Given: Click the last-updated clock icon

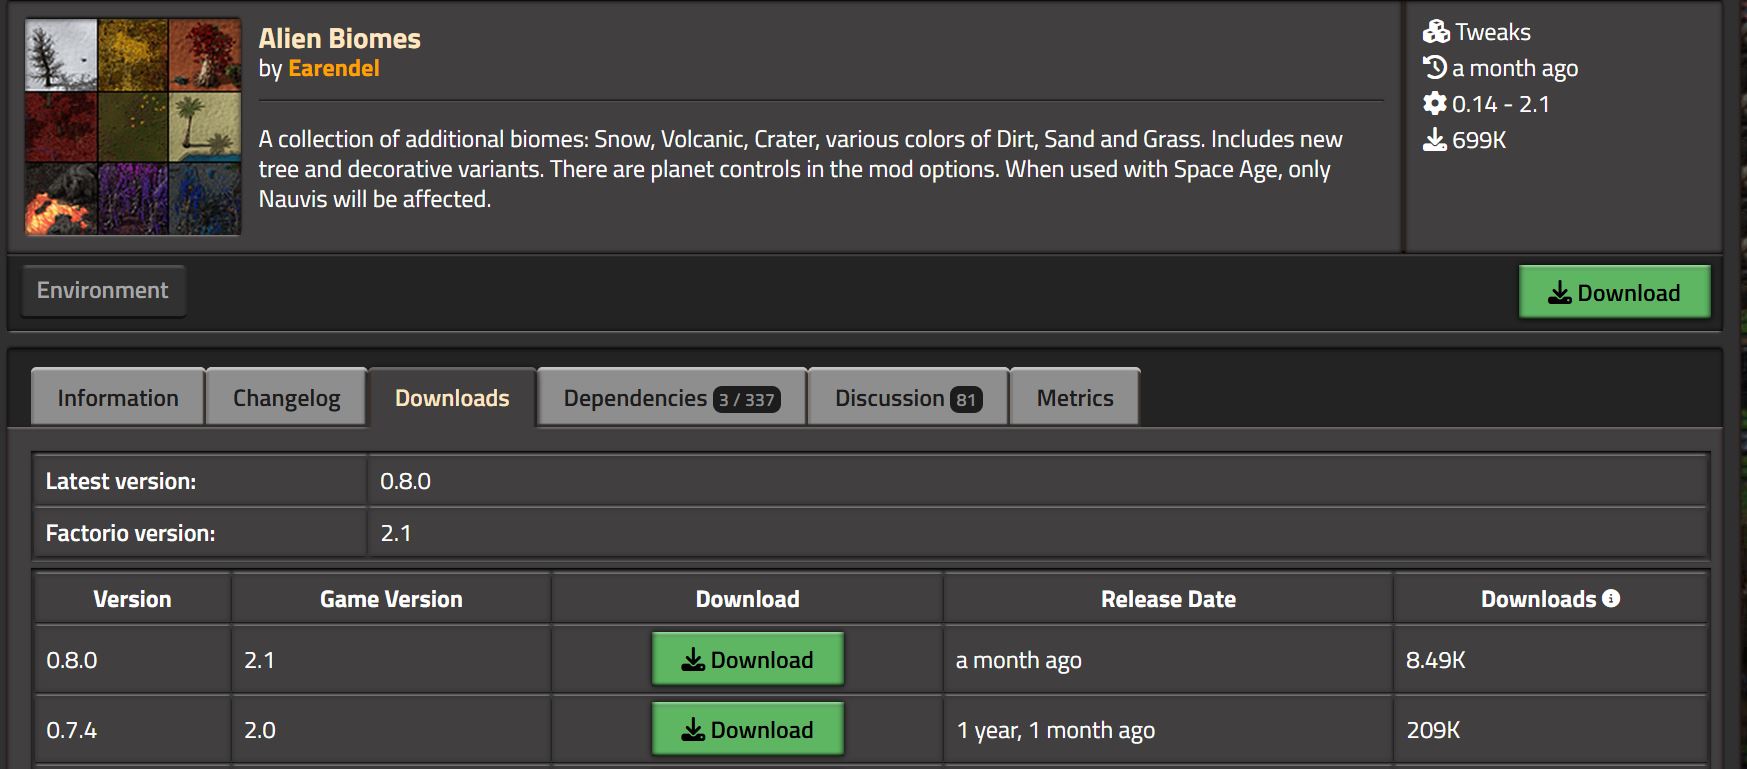Looking at the screenshot, I should [1435, 68].
